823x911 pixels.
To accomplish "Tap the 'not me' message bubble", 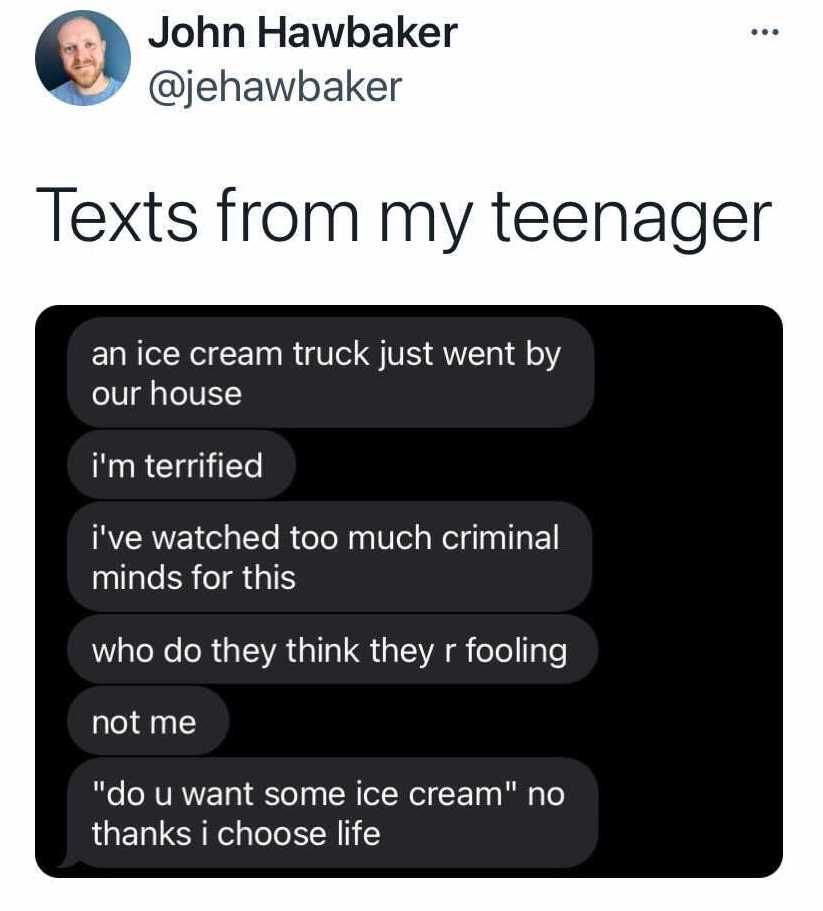I will tap(148, 722).
